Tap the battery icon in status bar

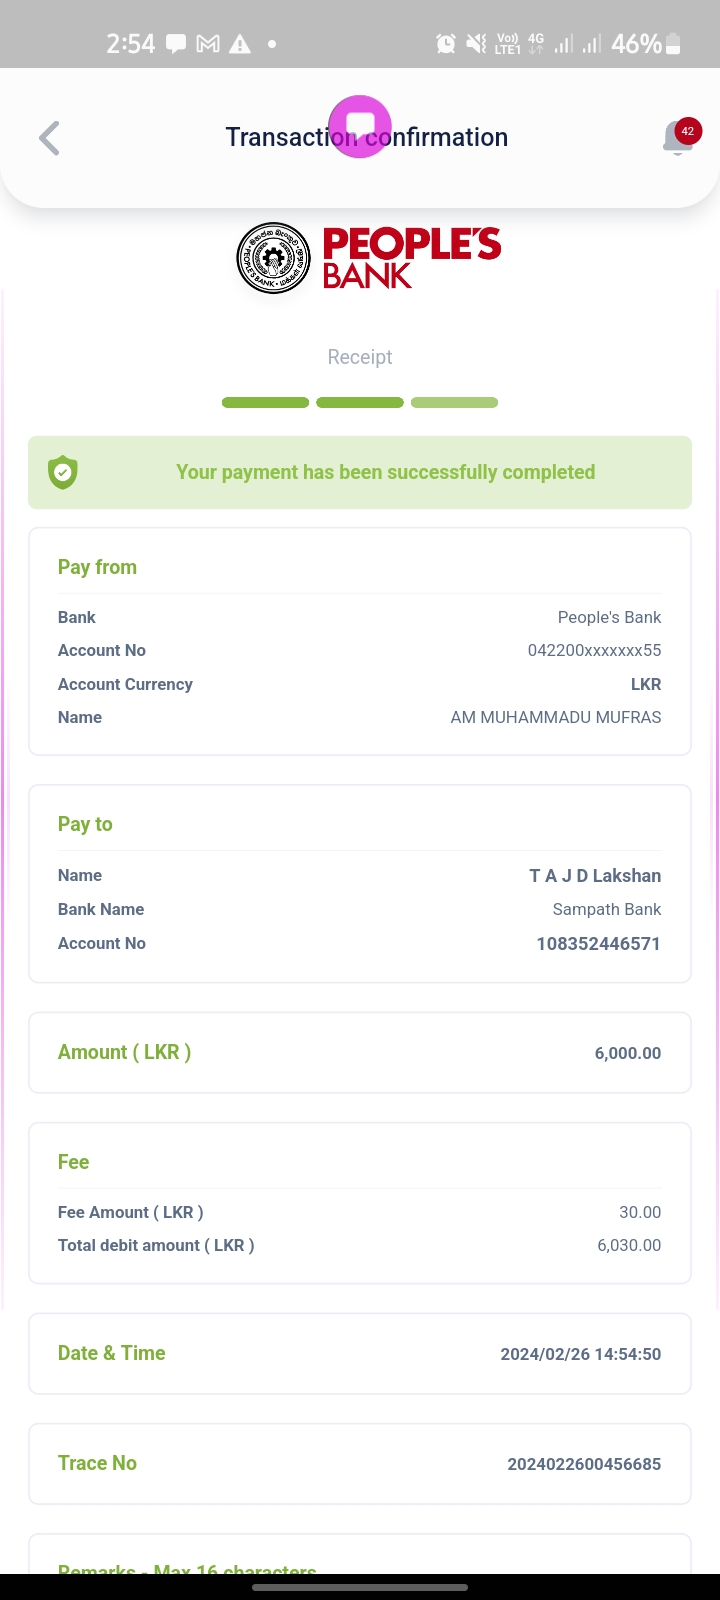[x=673, y=44]
